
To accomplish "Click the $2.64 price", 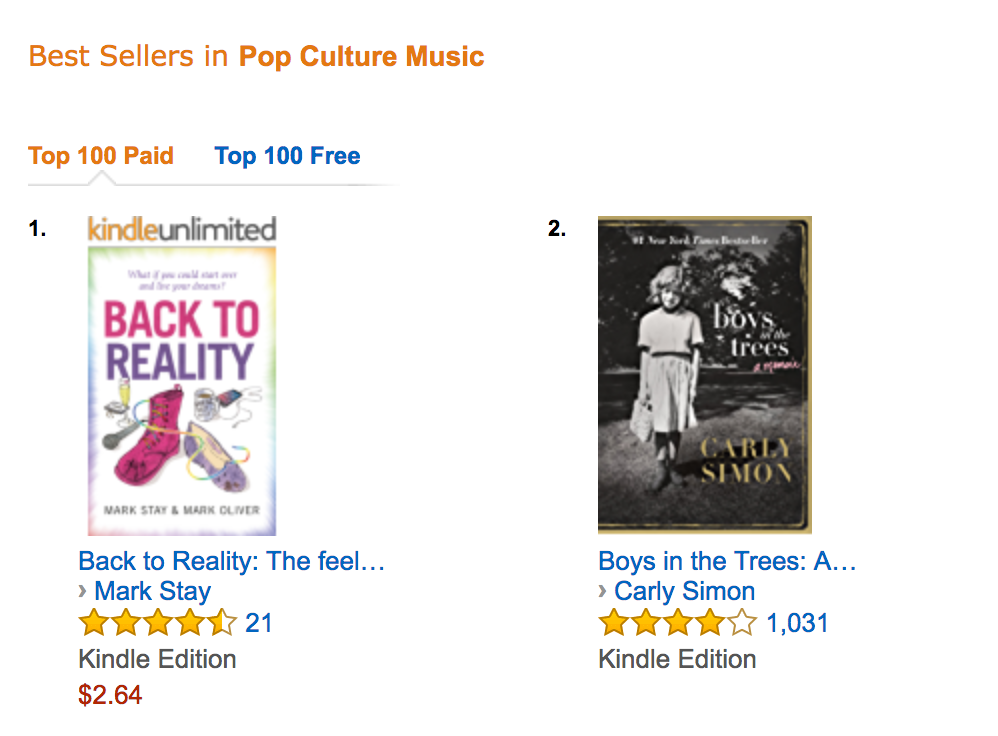I will click(x=110, y=694).
